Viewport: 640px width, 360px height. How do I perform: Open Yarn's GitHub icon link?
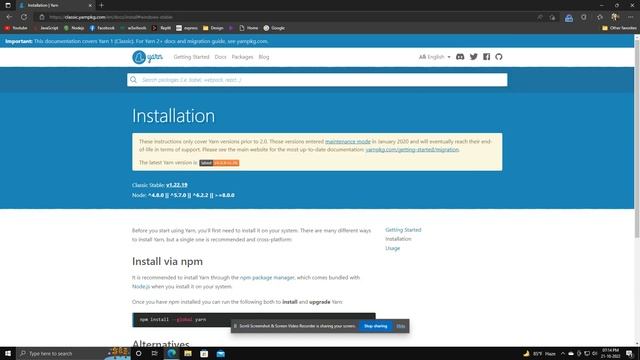[499, 57]
